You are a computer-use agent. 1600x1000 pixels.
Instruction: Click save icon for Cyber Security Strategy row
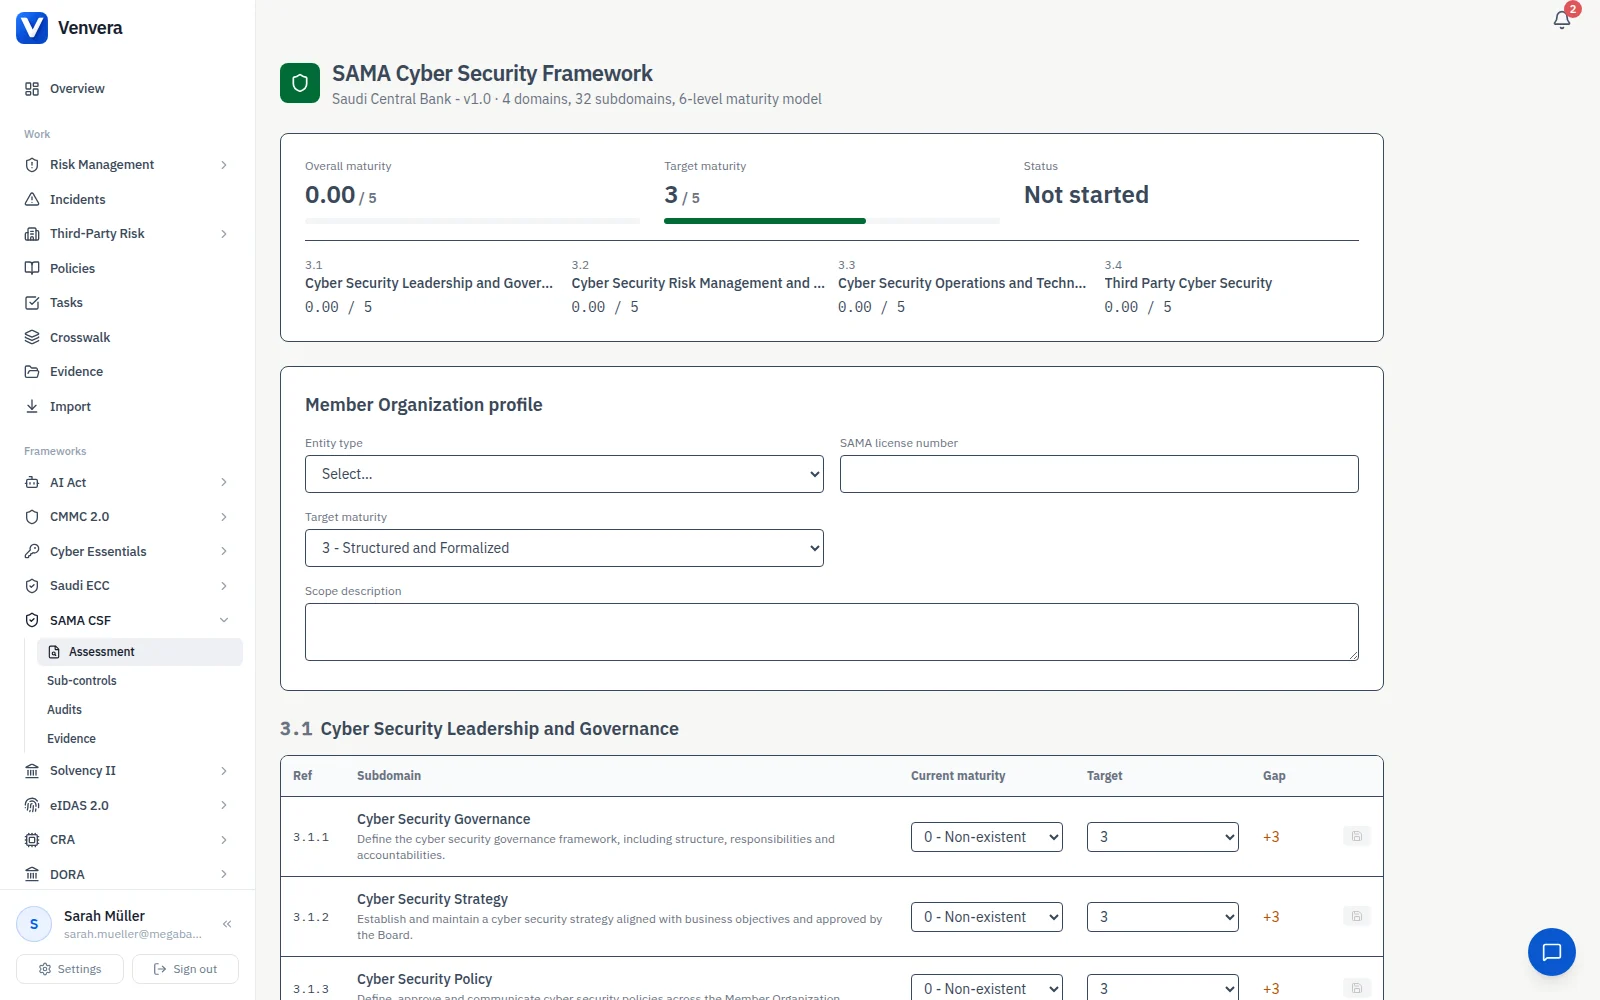(x=1357, y=916)
